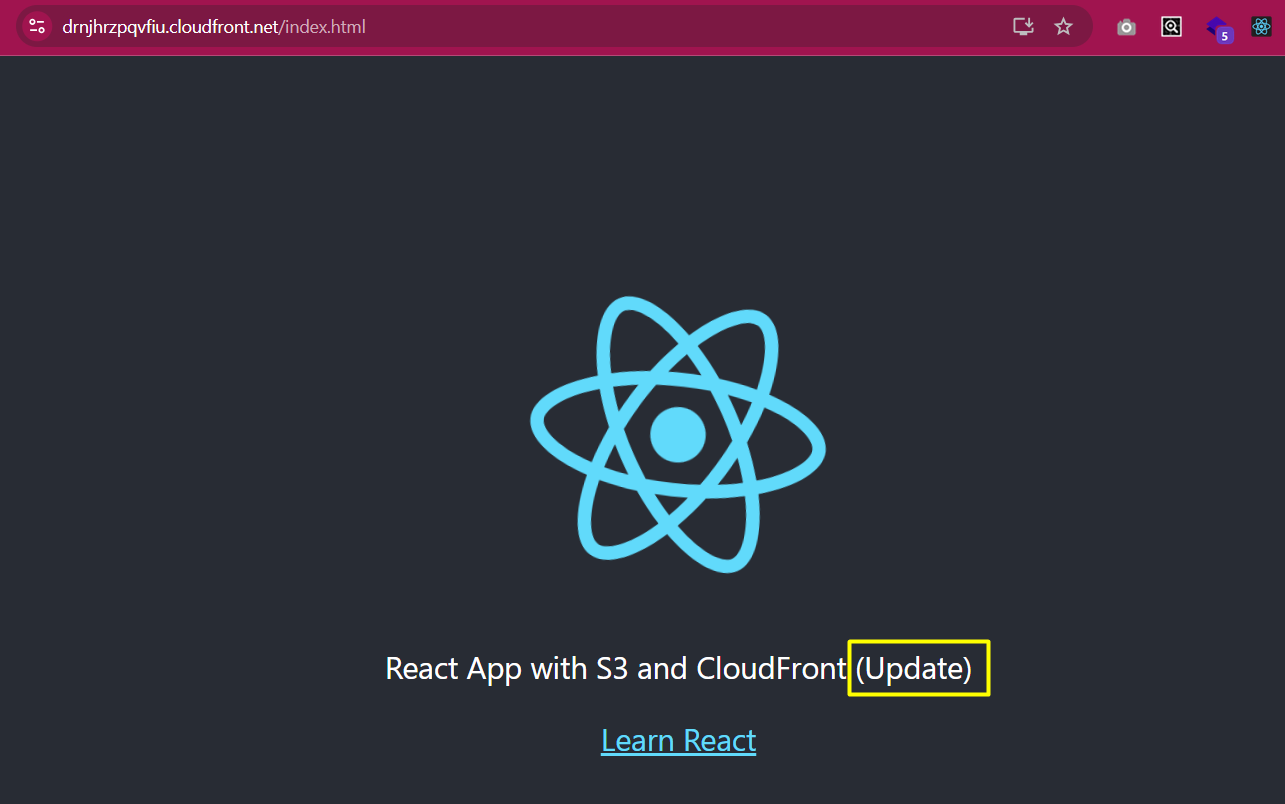Click the center nucleus of React logo
This screenshot has height=804, width=1285.
(678, 435)
